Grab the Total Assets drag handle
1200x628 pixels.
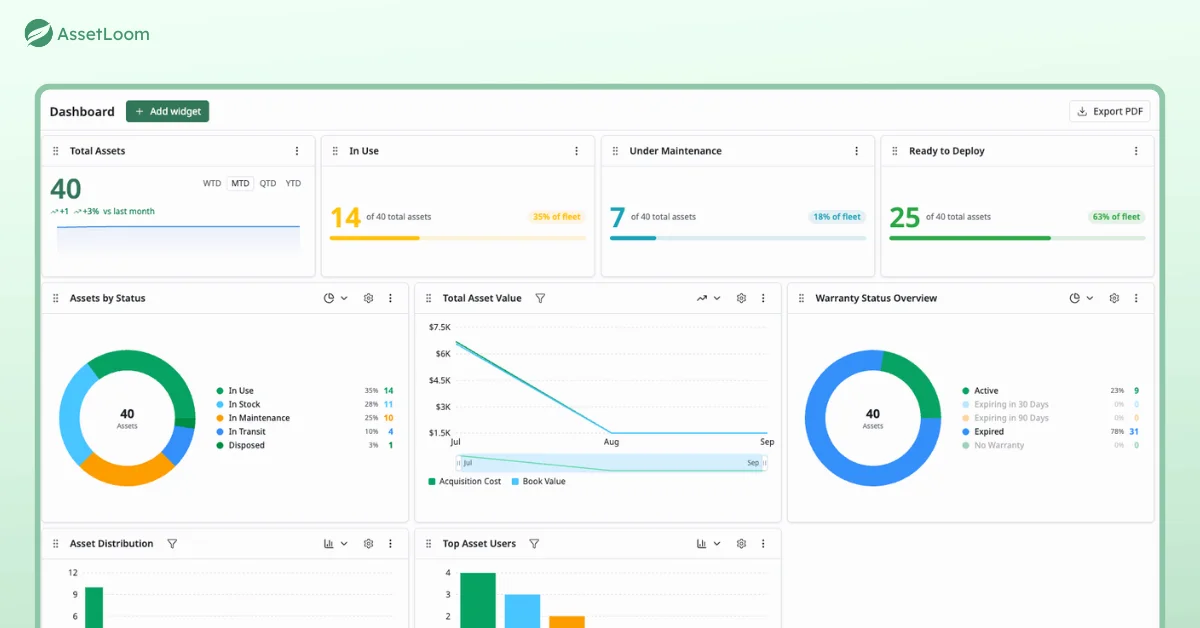click(56, 151)
